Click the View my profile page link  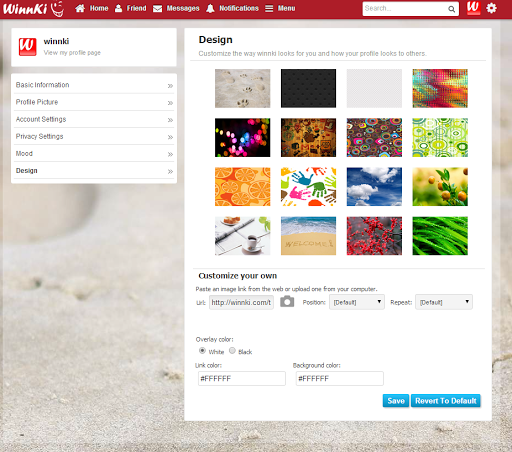[x=72, y=53]
